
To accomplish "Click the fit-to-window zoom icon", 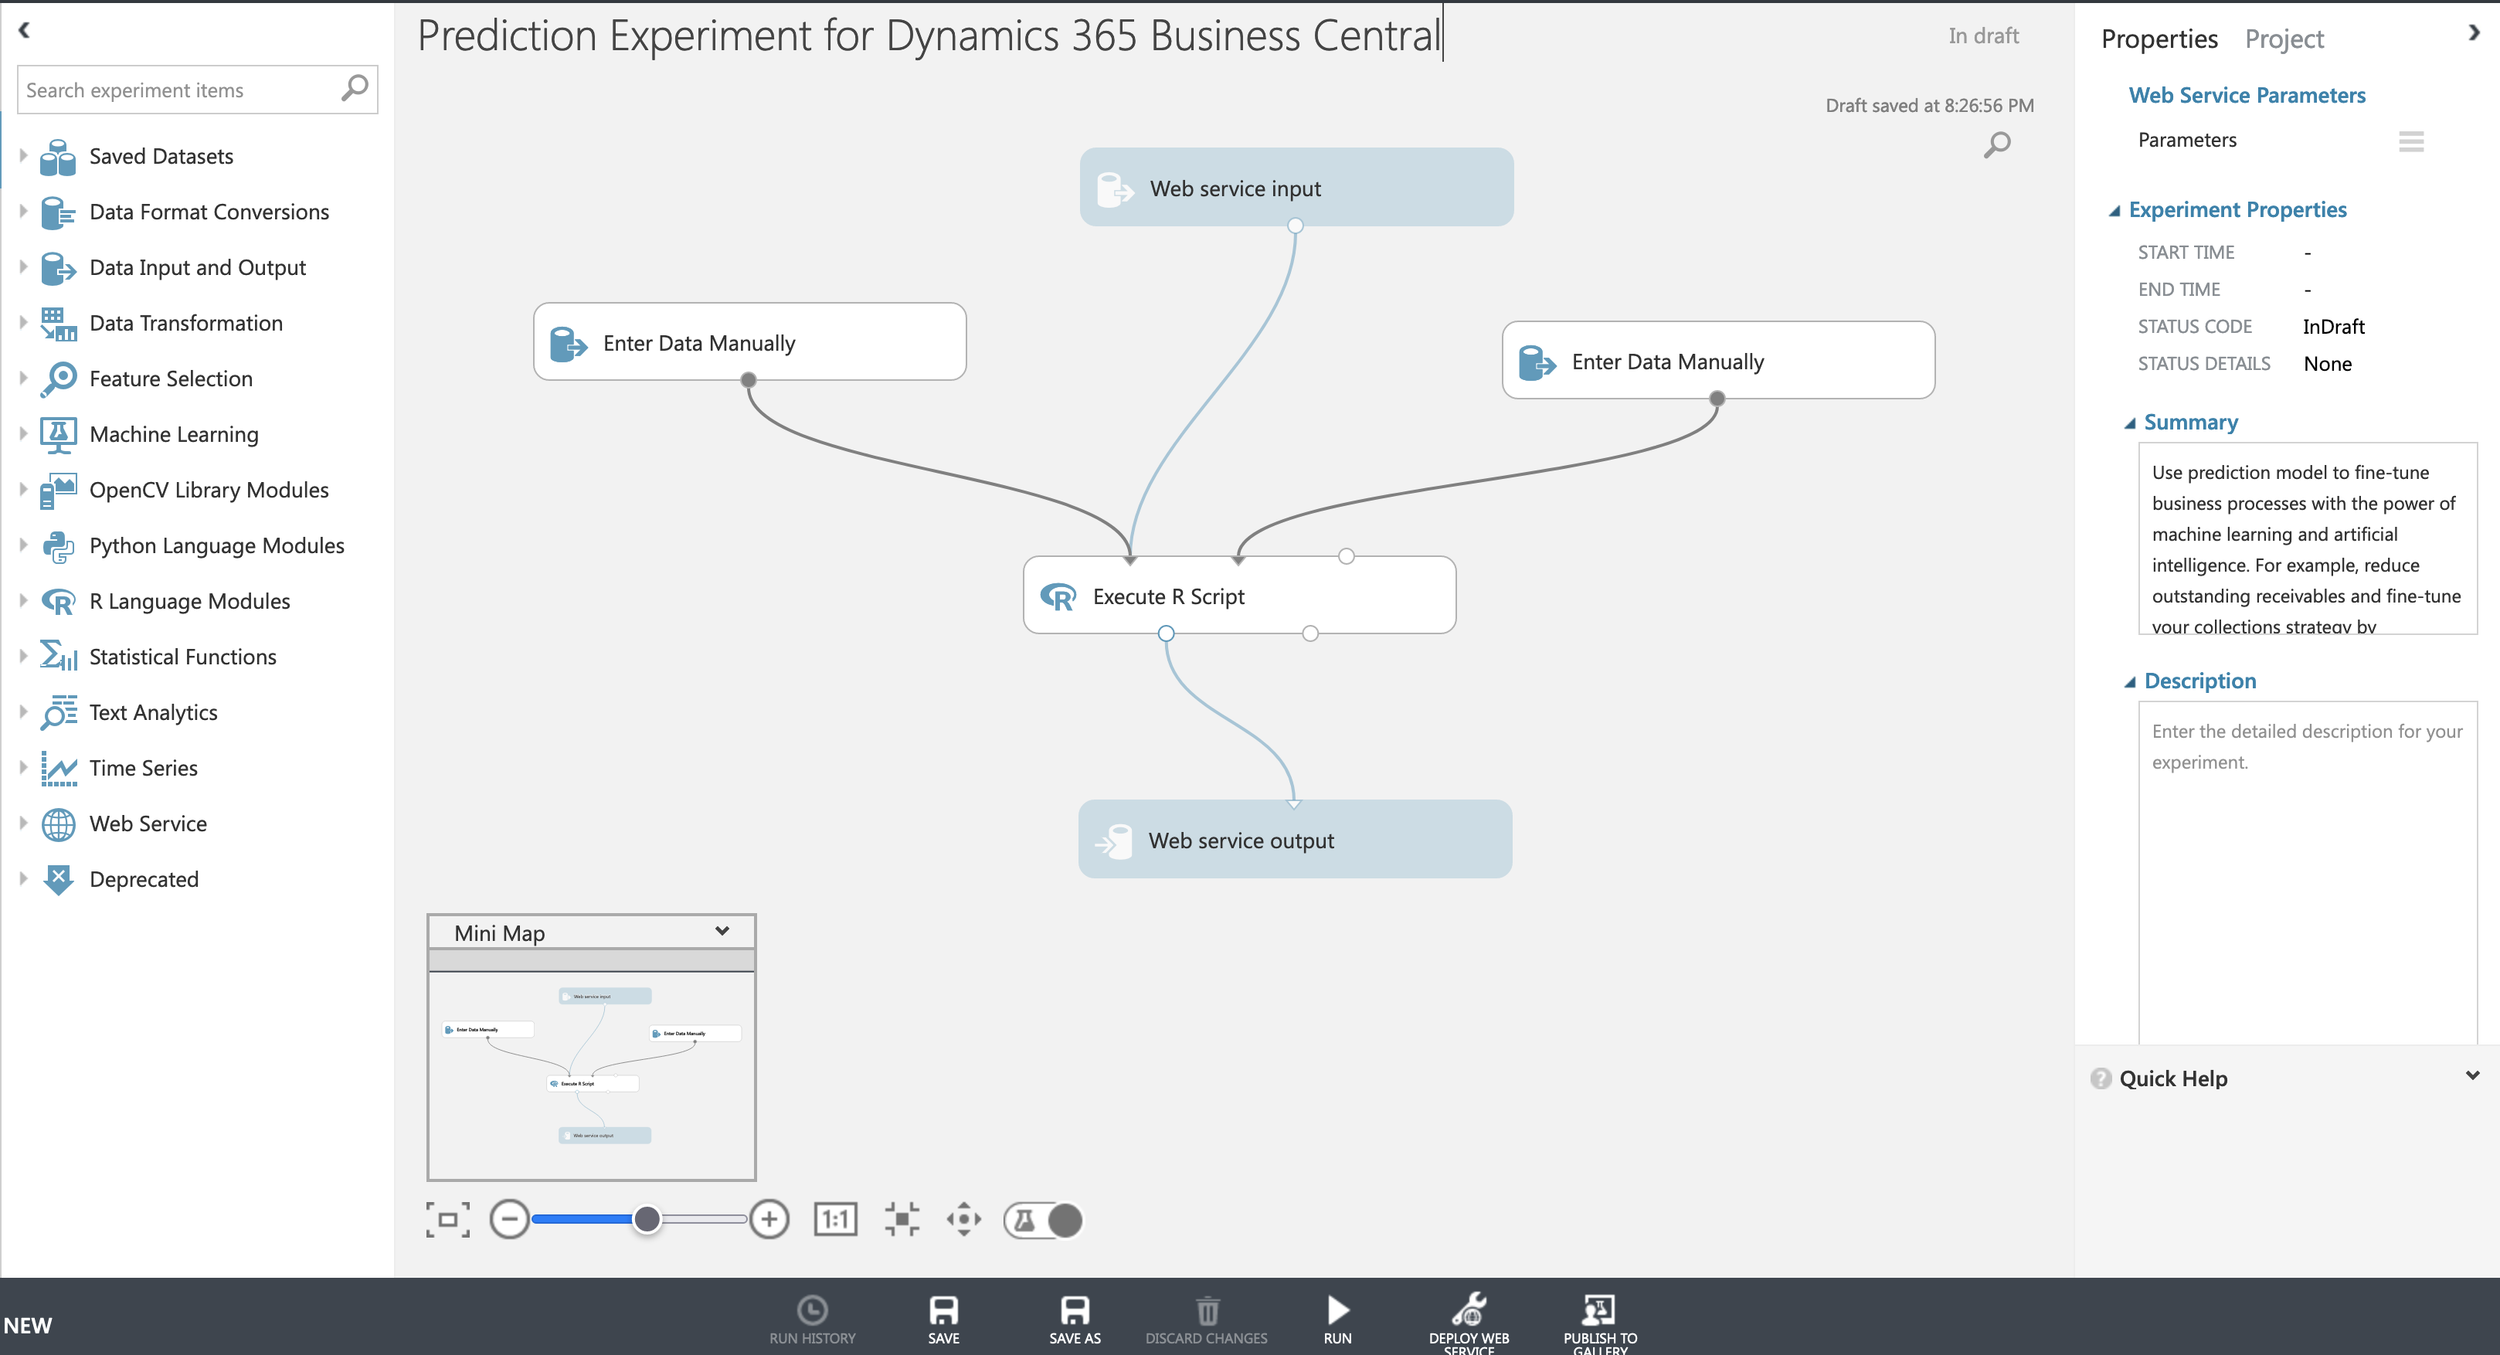I will coord(447,1220).
